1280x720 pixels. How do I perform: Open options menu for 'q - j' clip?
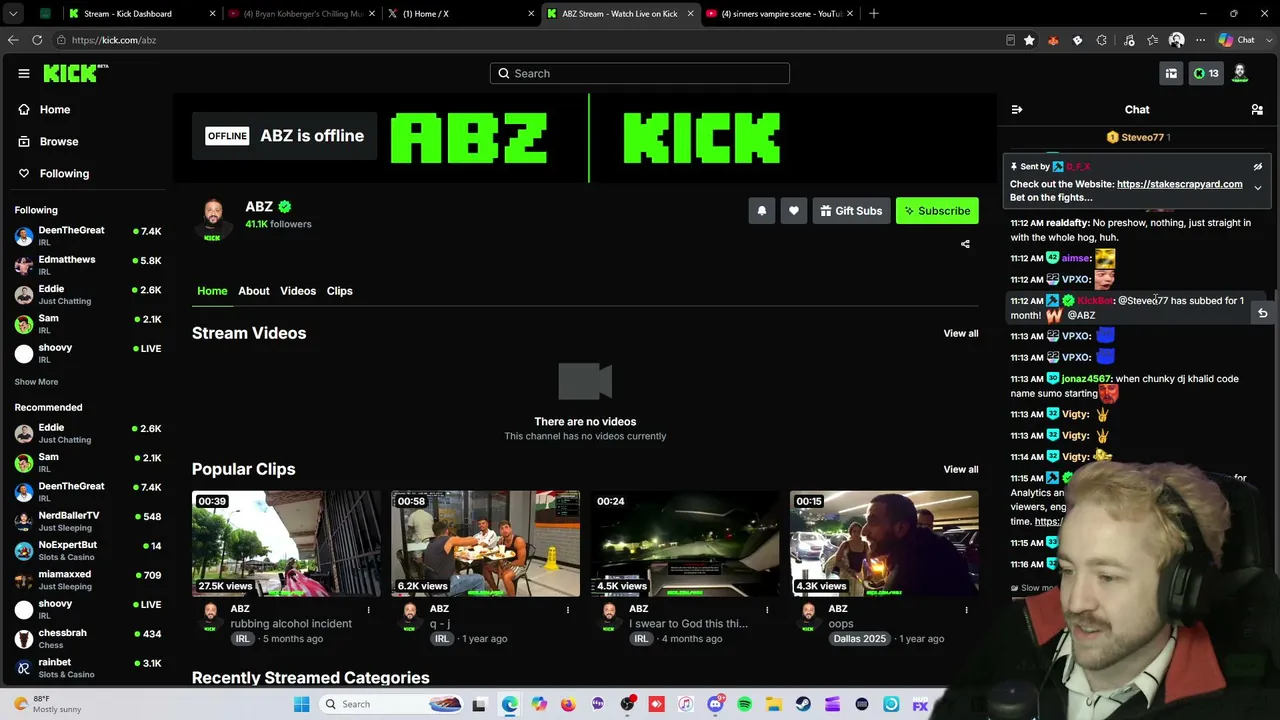[567, 609]
